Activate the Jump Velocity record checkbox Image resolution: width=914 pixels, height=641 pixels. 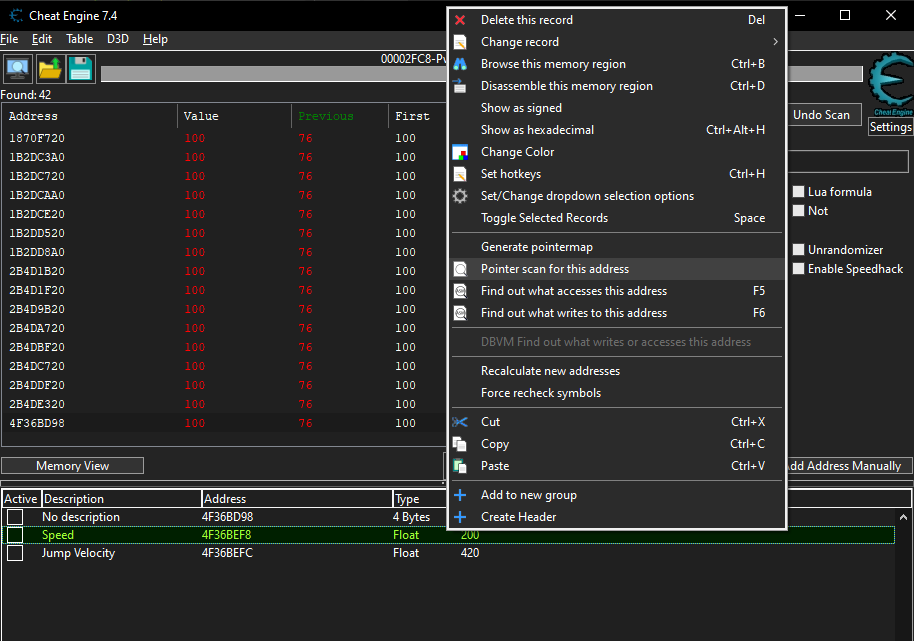pos(15,553)
